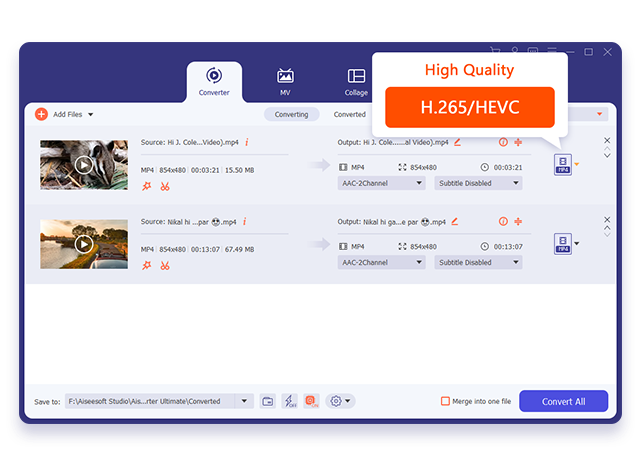Toggle the orange GPU boost icon
The height and width of the screenshot is (466, 640).
tap(311, 401)
